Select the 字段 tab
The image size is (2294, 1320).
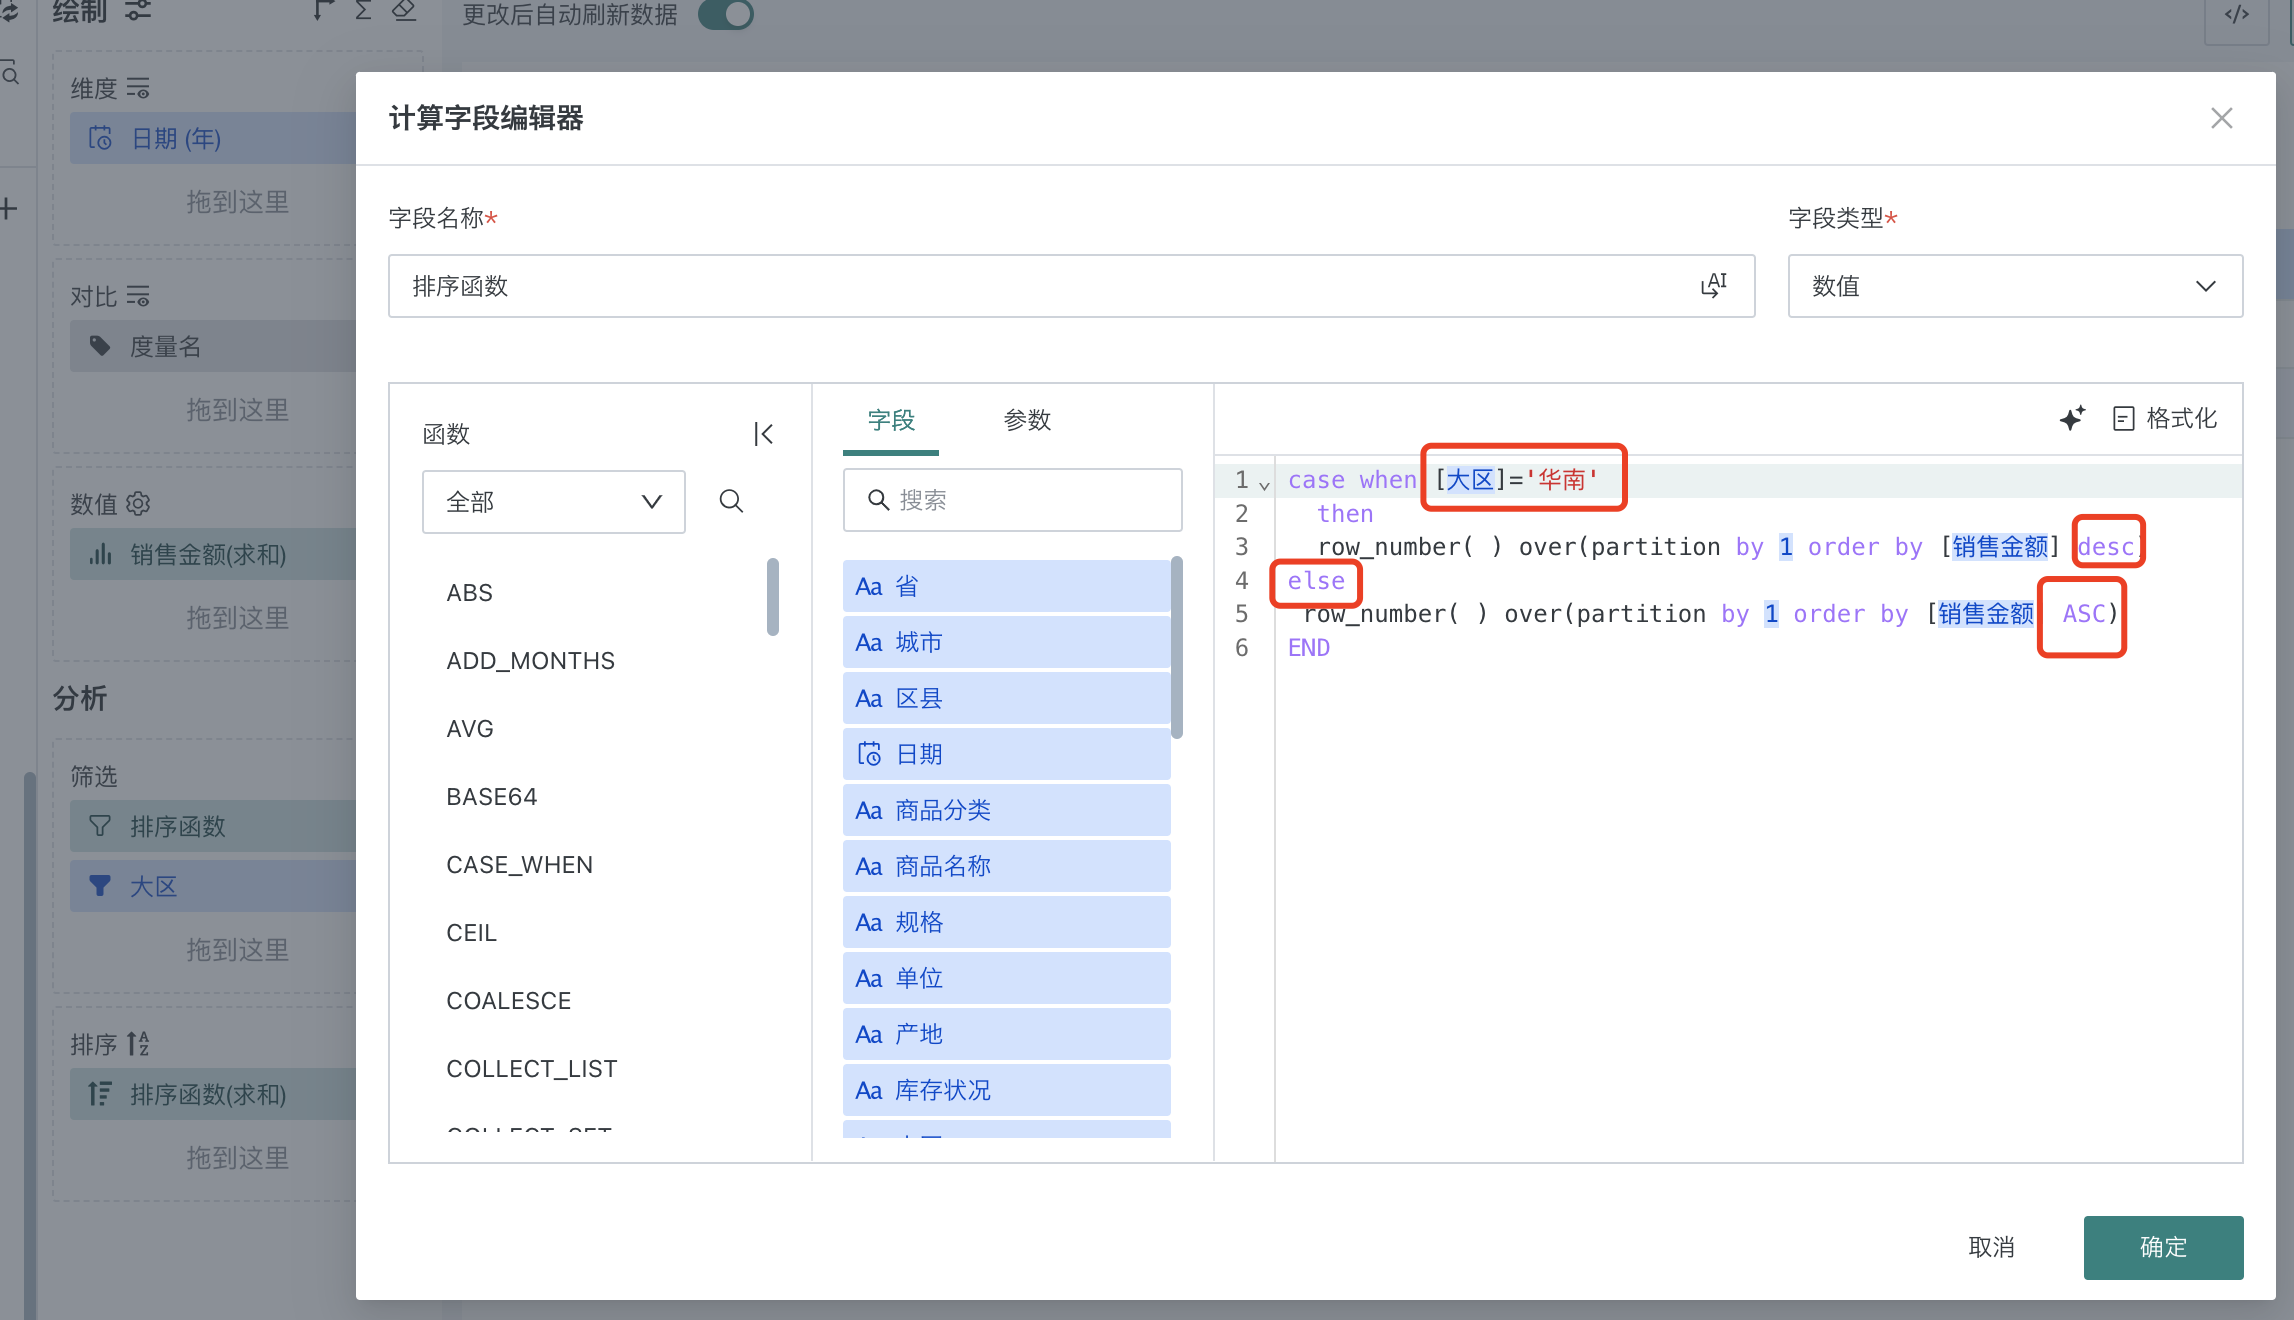pos(890,420)
